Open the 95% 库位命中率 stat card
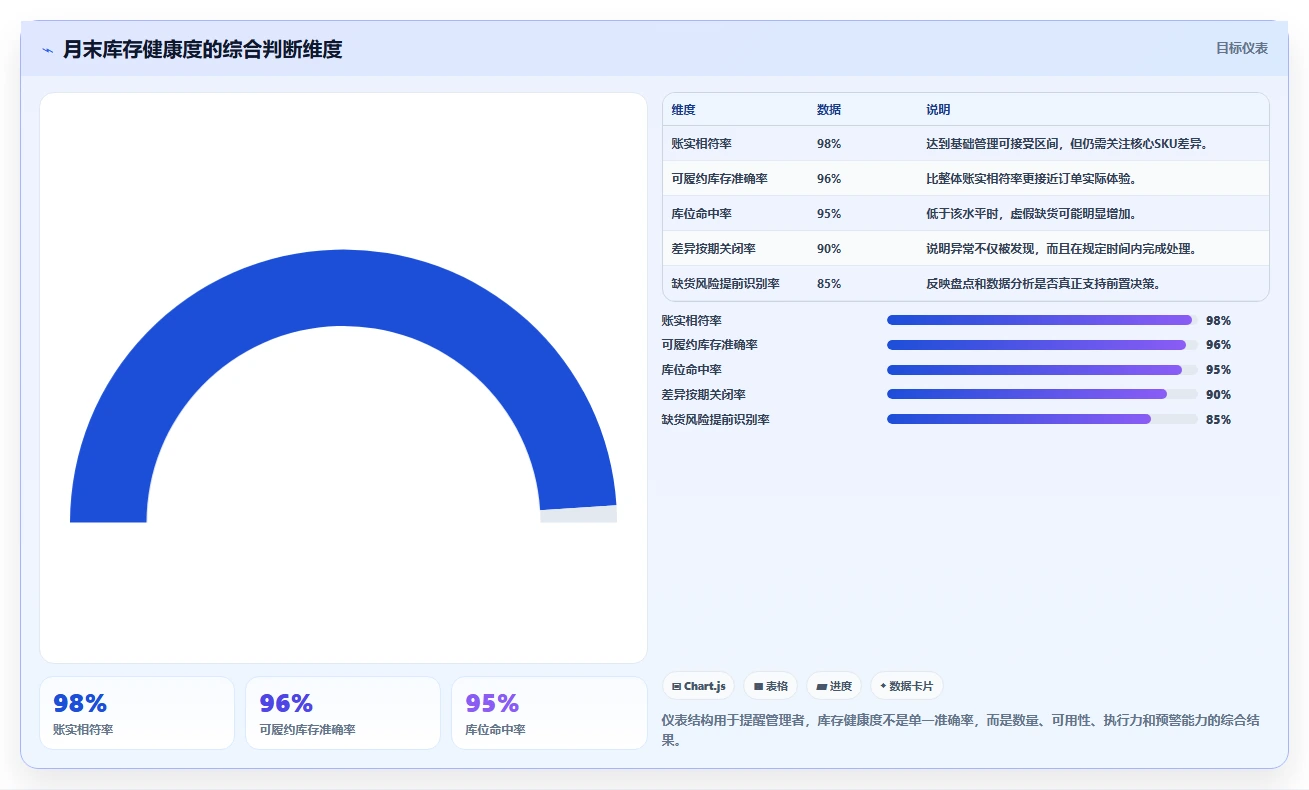 549,713
